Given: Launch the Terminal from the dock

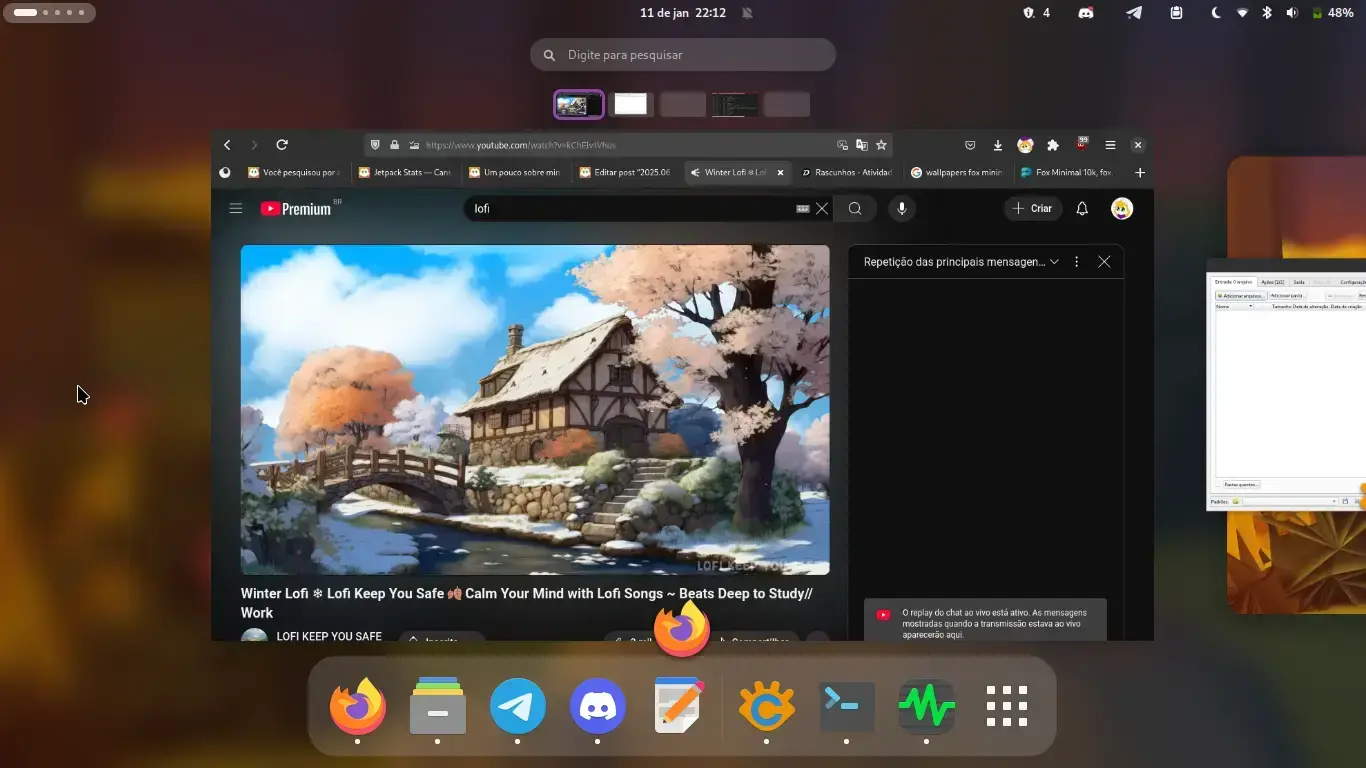Looking at the screenshot, I should 846,706.
